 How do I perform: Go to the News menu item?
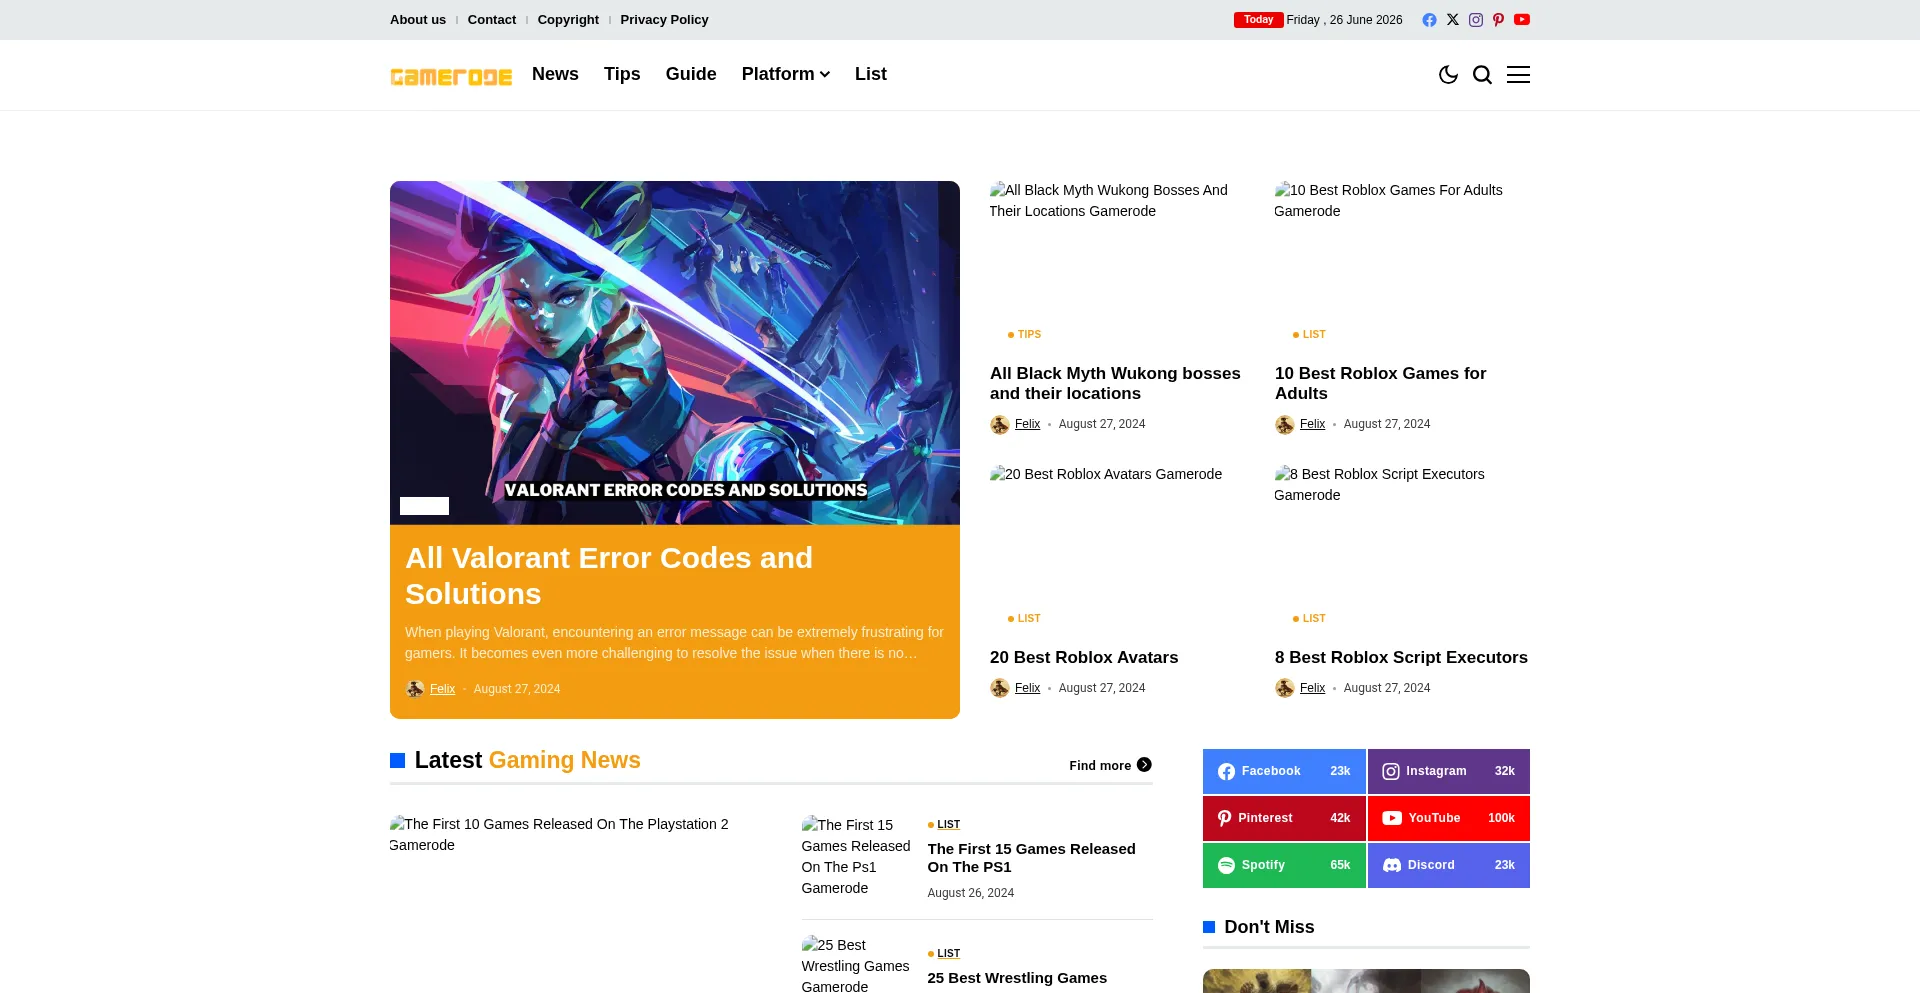click(555, 74)
